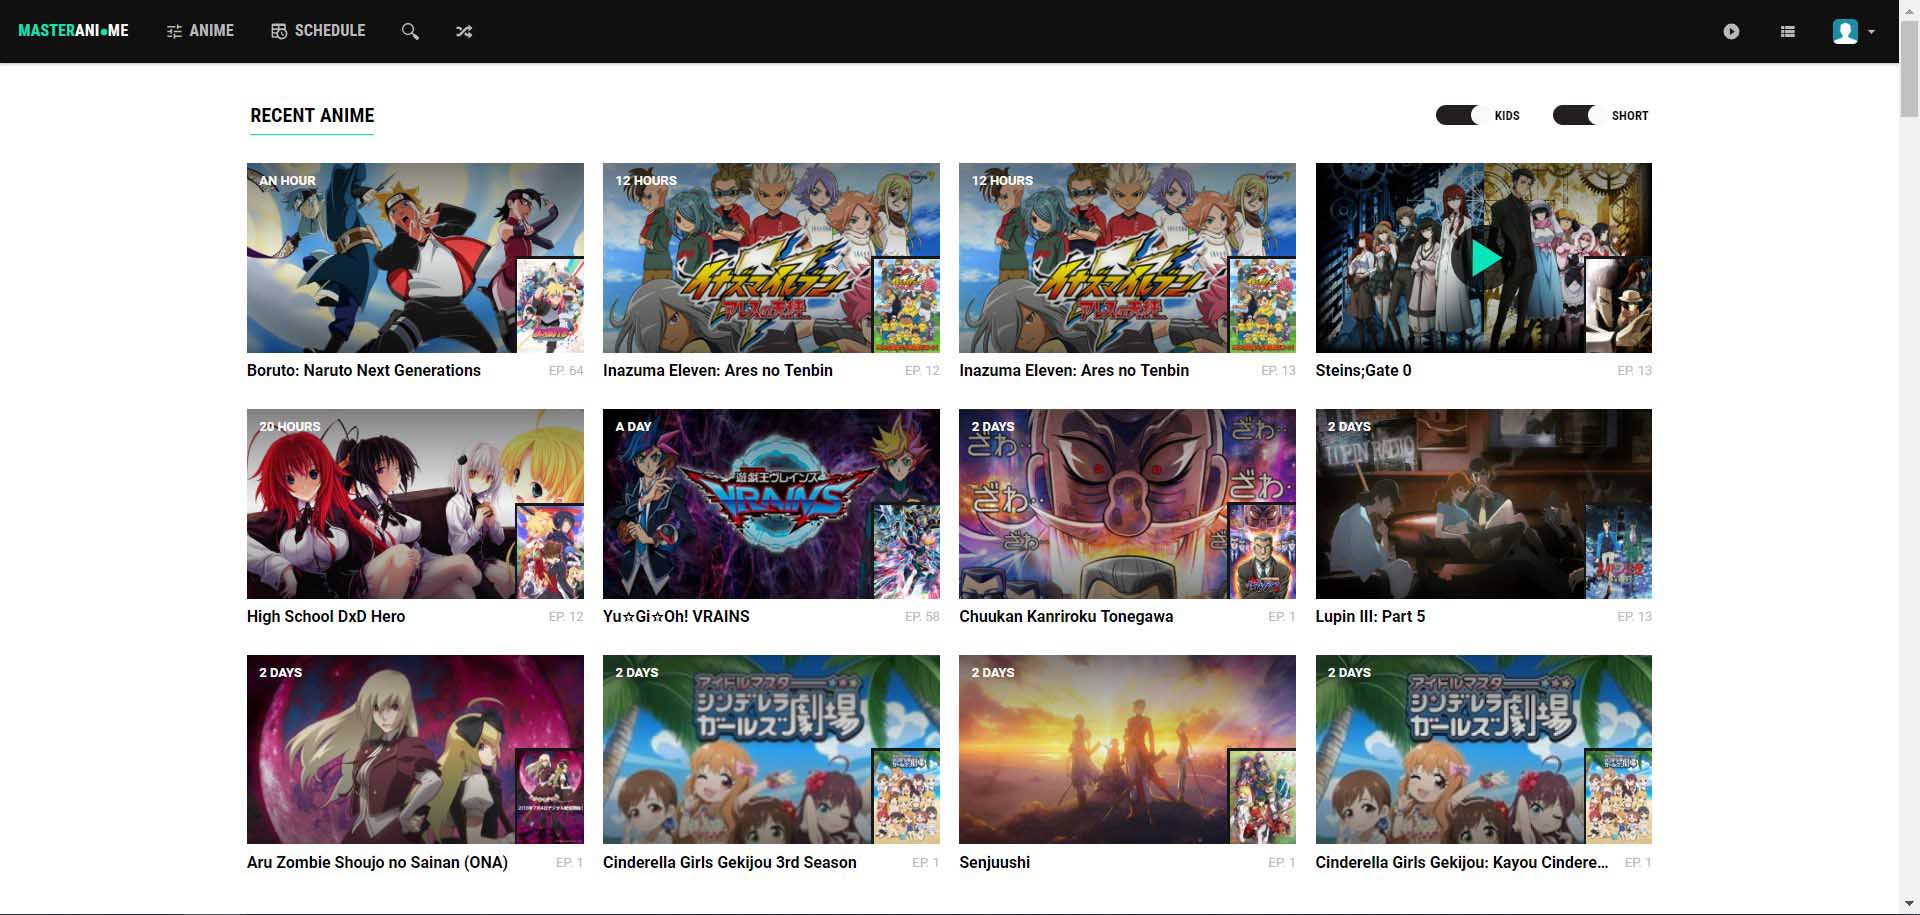Image resolution: width=1920 pixels, height=915 pixels.
Task: Click the Chuukan Kanriroku Tonegawa thumbnail
Action: [1127, 504]
